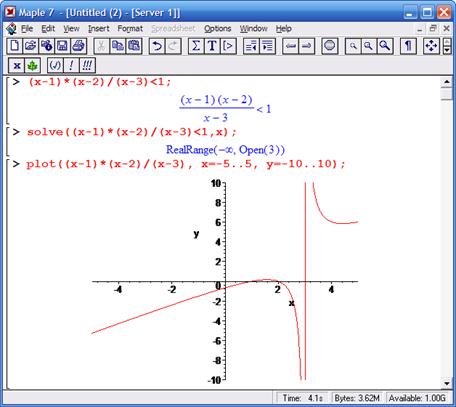
Task: Open the Edit menu
Action: coord(48,29)
